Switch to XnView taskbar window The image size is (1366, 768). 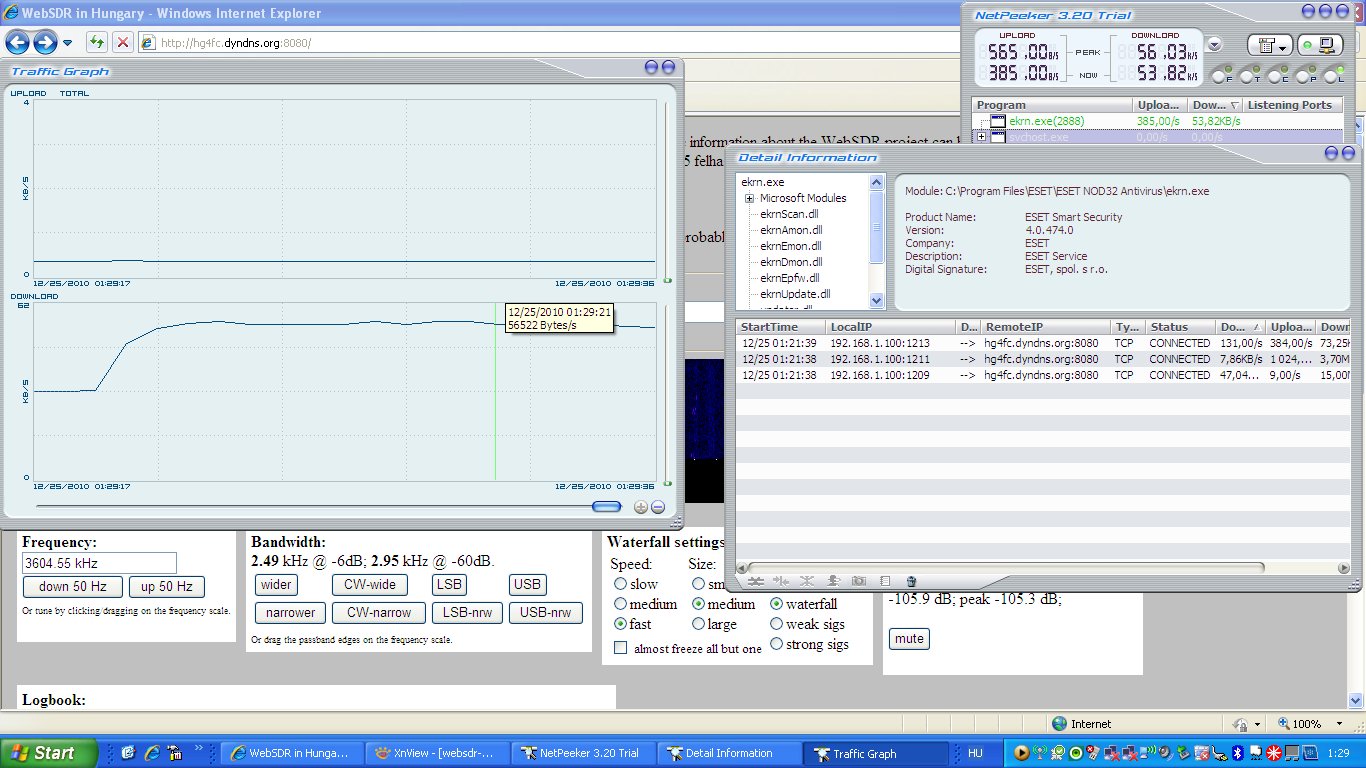click(x=437, y=754)
